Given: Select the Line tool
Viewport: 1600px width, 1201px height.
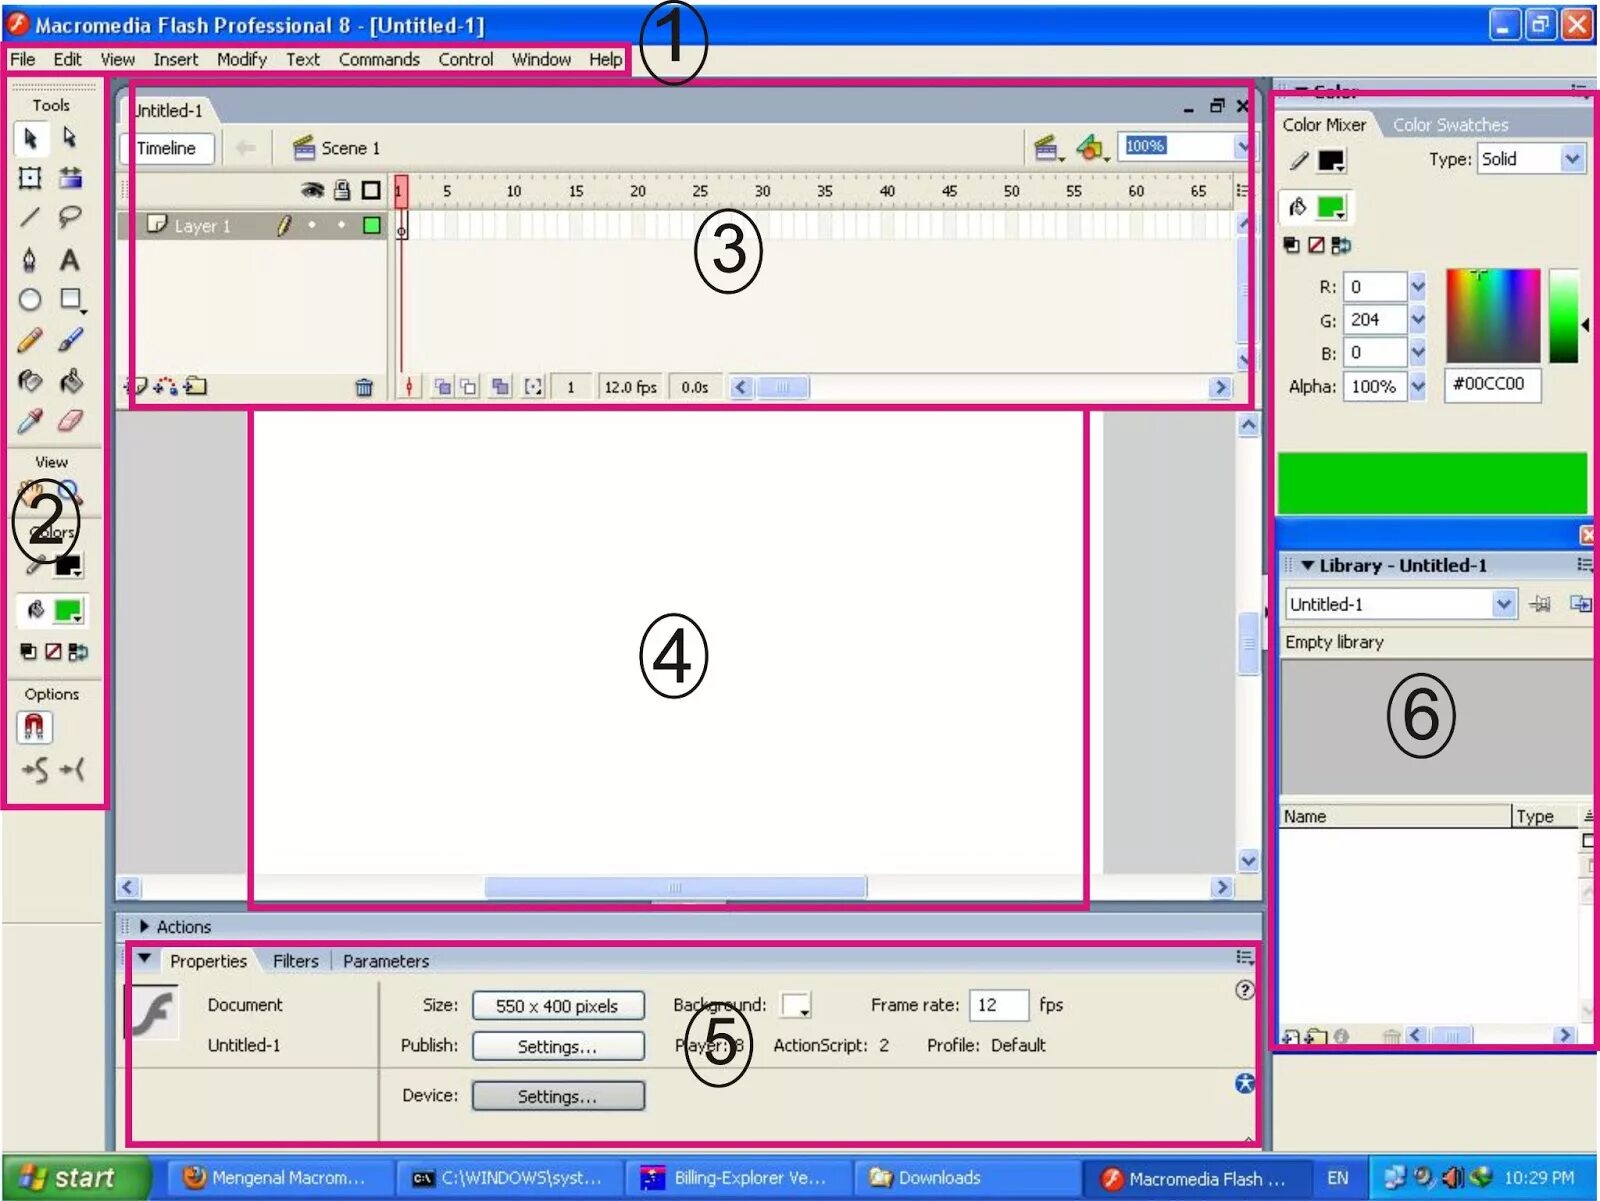Looking at the screenshot, I should (x=30, y=217).
